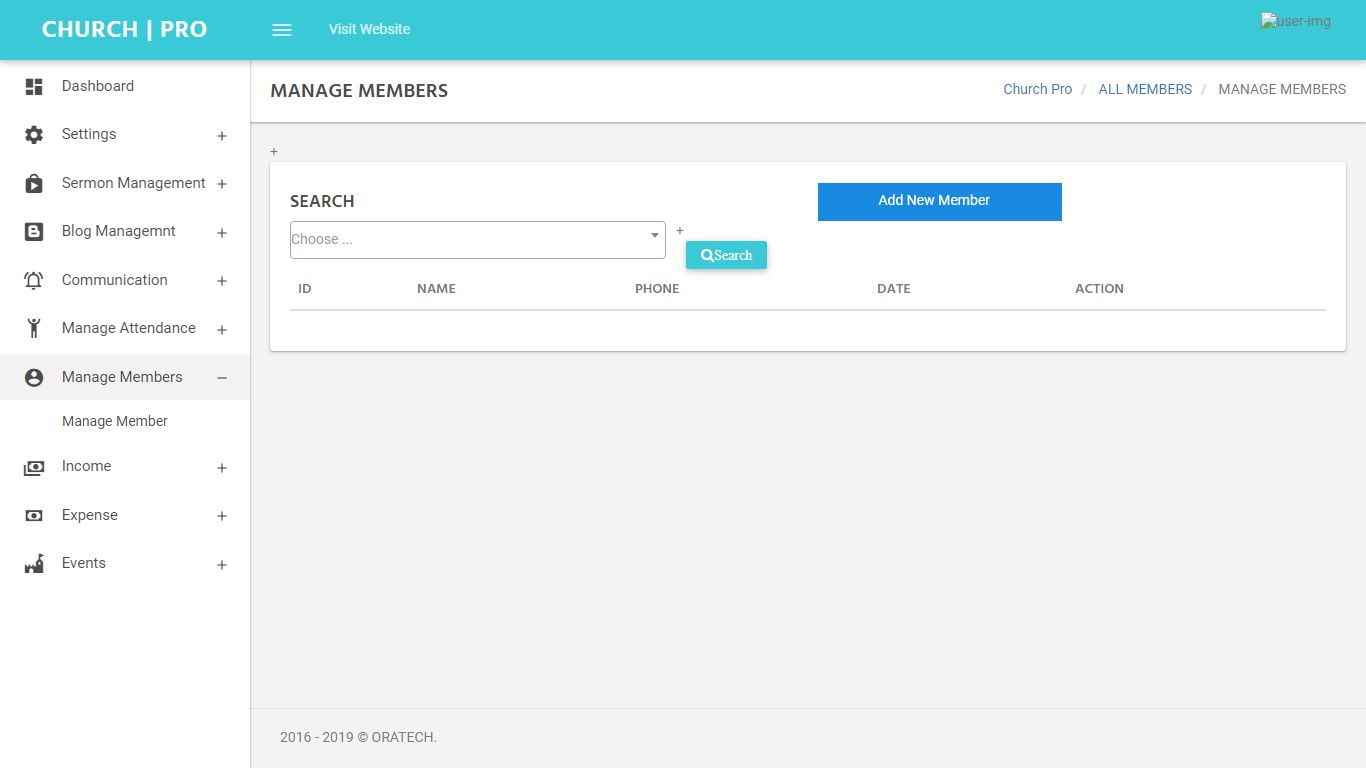Click the NAME column header

tap(436, 289)
